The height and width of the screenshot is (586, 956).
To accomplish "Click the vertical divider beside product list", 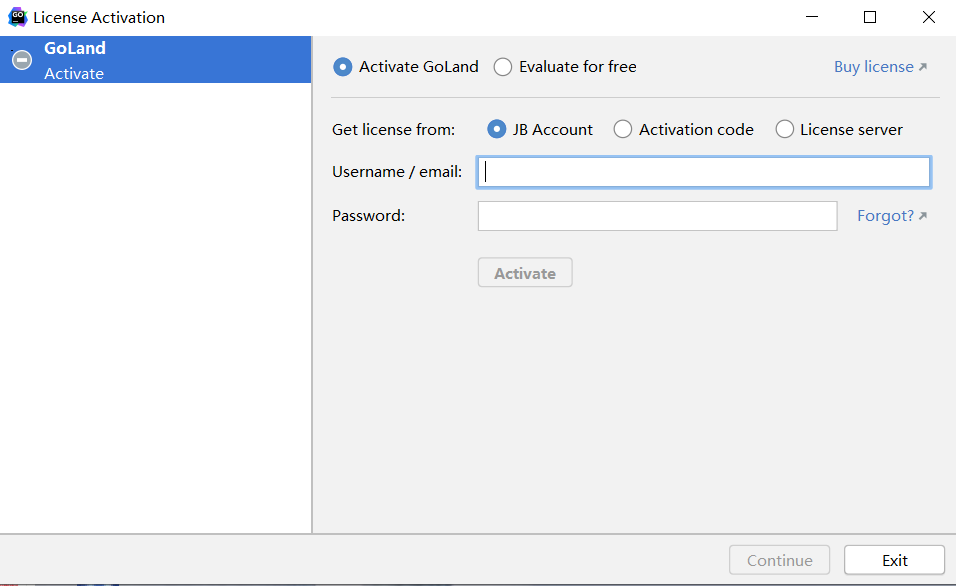I will [x=313, y=300].
